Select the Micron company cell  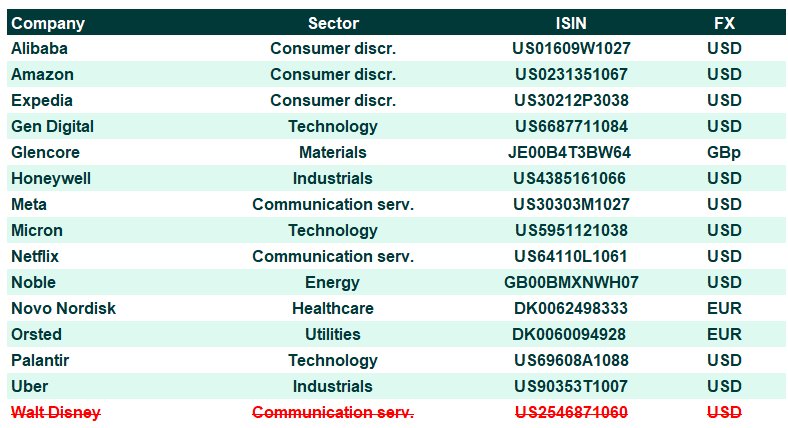(37, 231)
